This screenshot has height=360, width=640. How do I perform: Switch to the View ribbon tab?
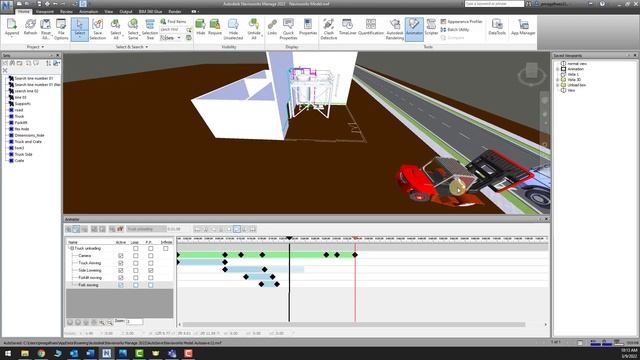point(109,11)
